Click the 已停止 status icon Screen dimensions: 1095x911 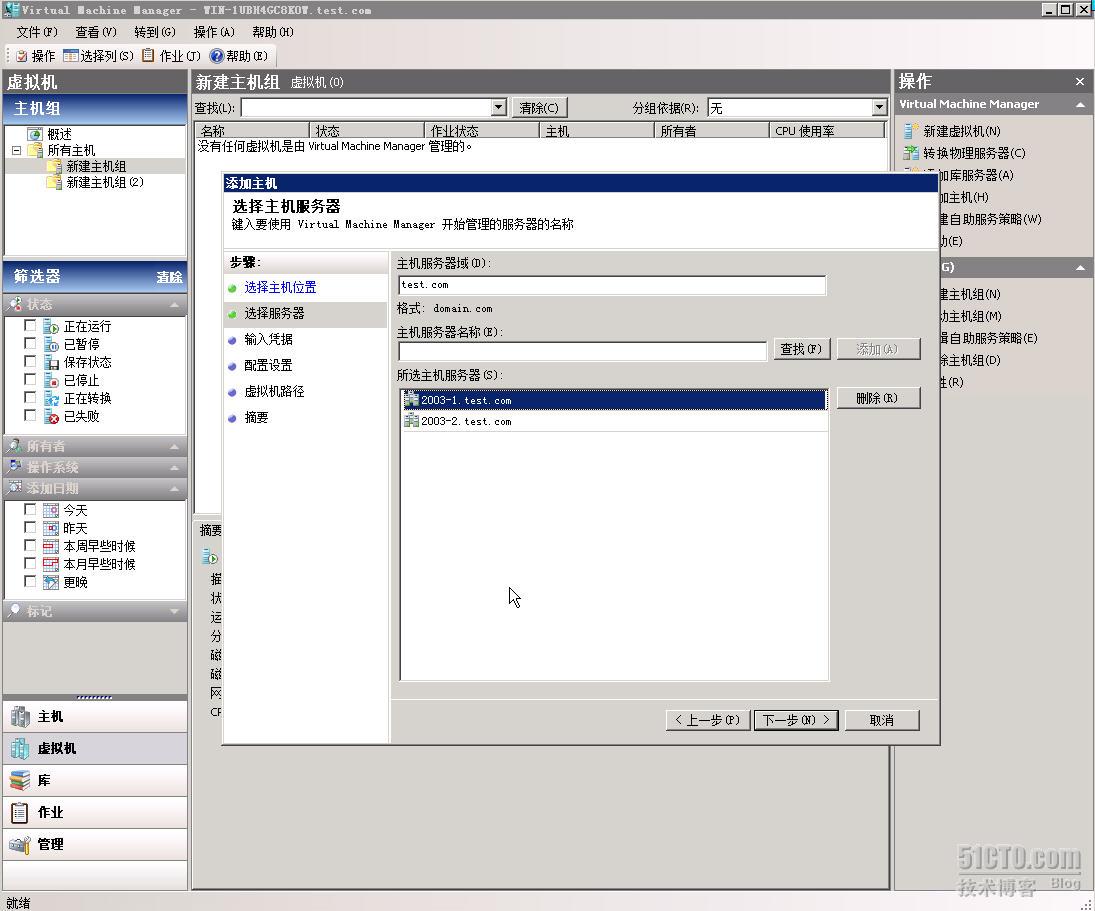pyautogui.click(x=51, y=380)
